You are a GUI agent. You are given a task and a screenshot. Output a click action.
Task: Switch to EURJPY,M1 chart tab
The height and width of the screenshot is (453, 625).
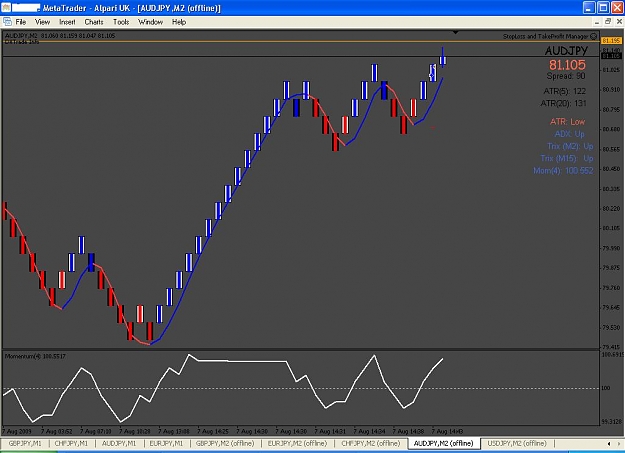click(x=166, y=443)
